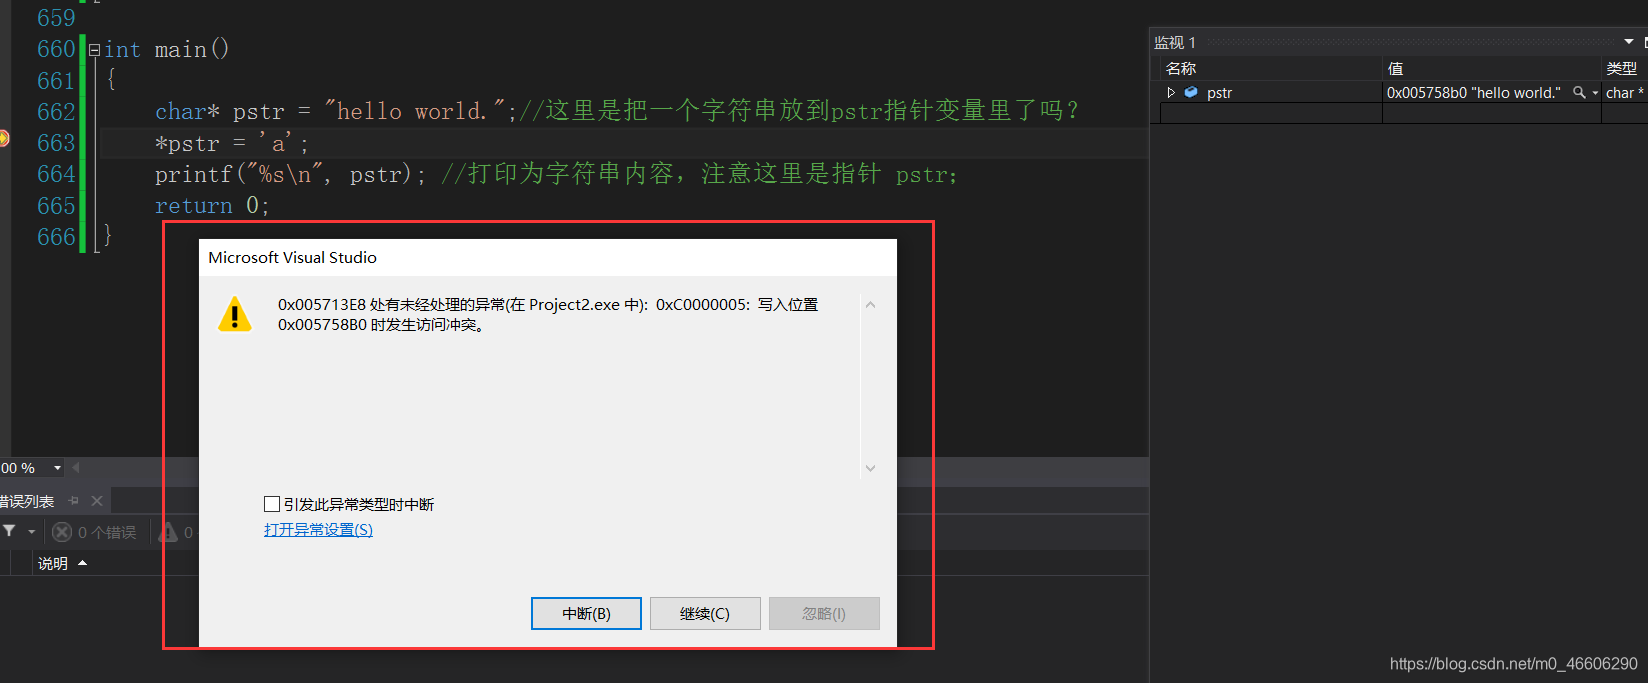Click the 中断(B) button

tap(586, 613)
